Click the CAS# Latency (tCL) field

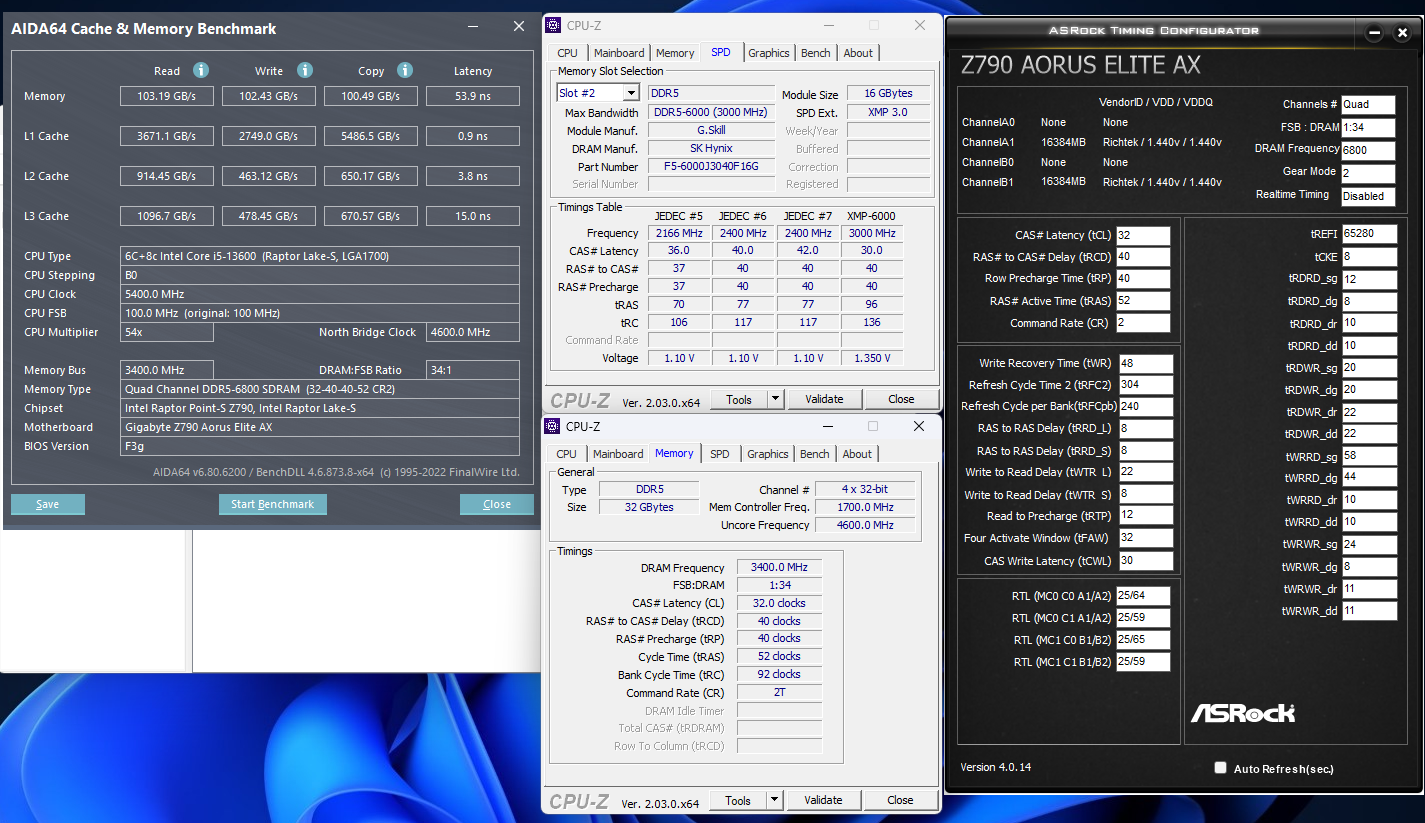(1143, 235)
